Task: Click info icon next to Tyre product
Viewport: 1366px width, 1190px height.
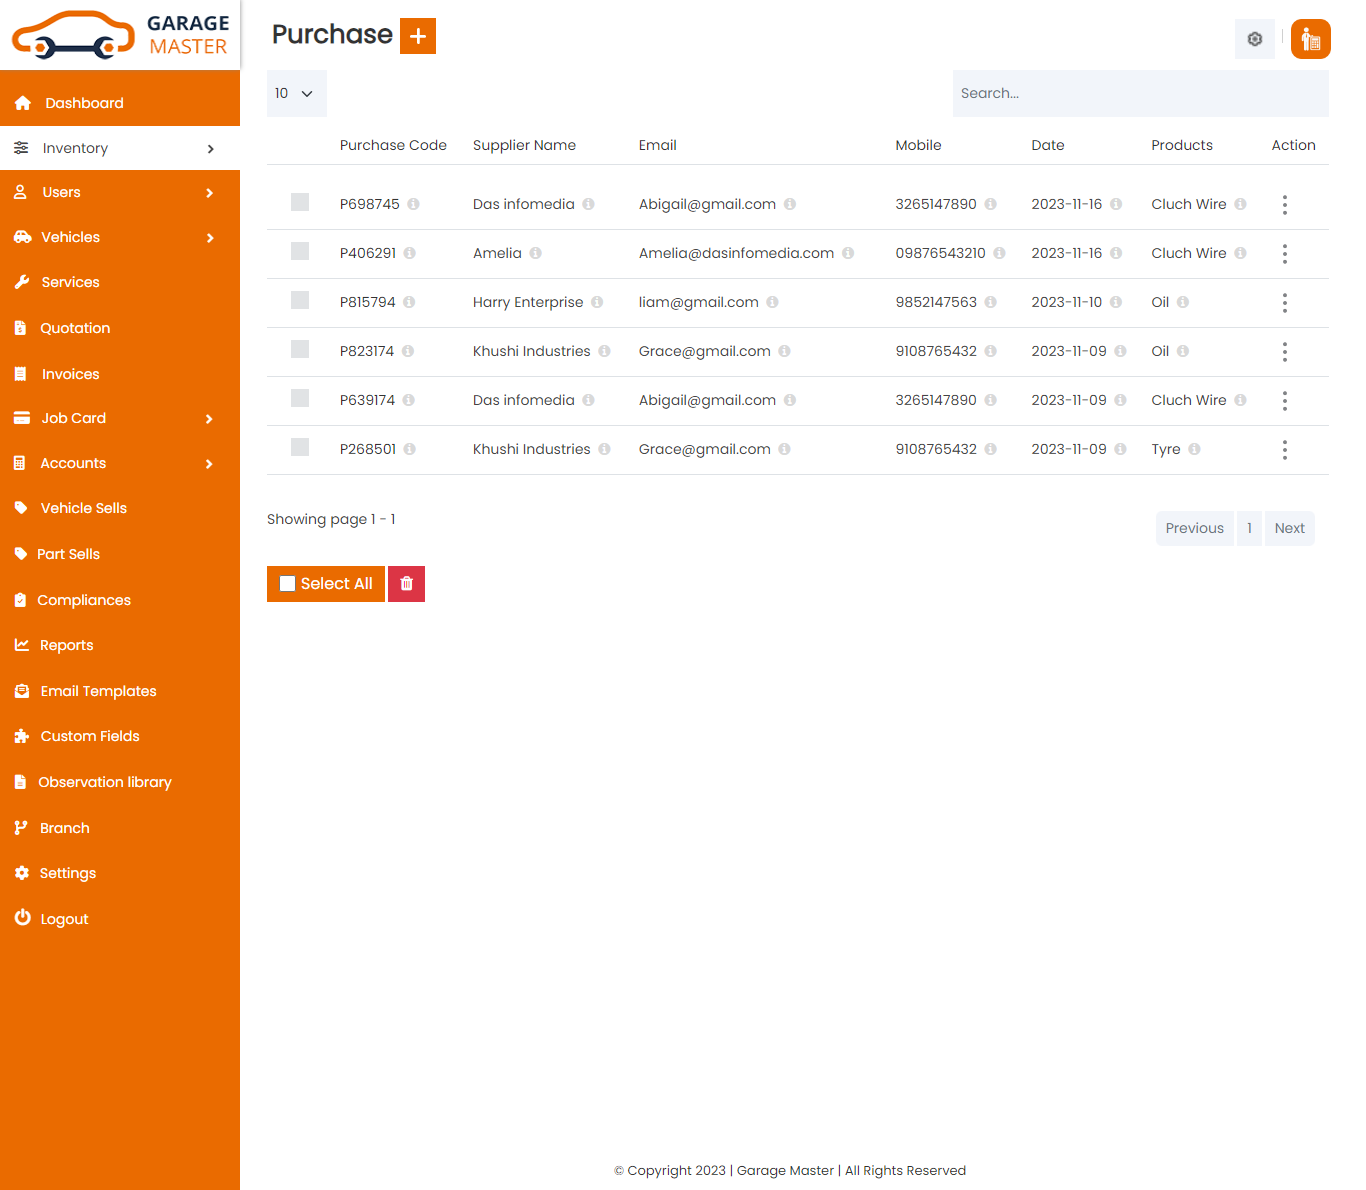Action: coord(1194,449)
